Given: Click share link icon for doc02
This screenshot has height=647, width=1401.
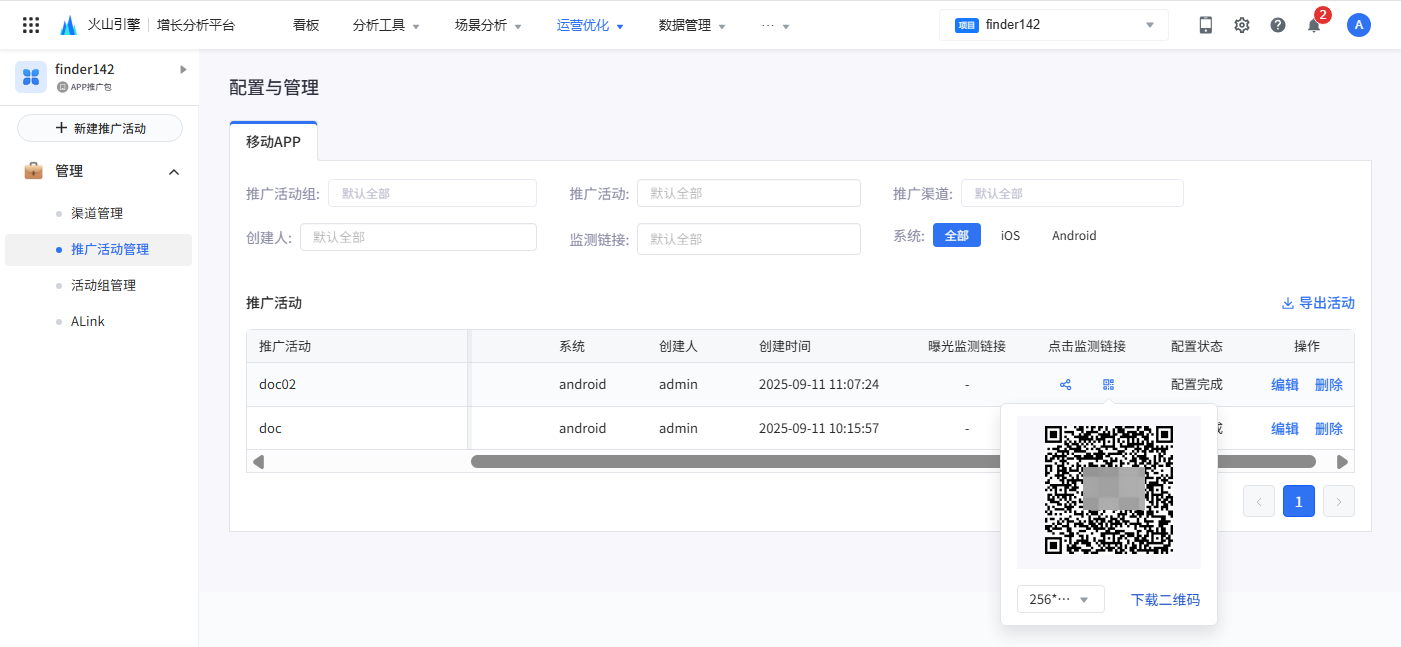Looking at the screenshot, I should (x=1066, y=385).
